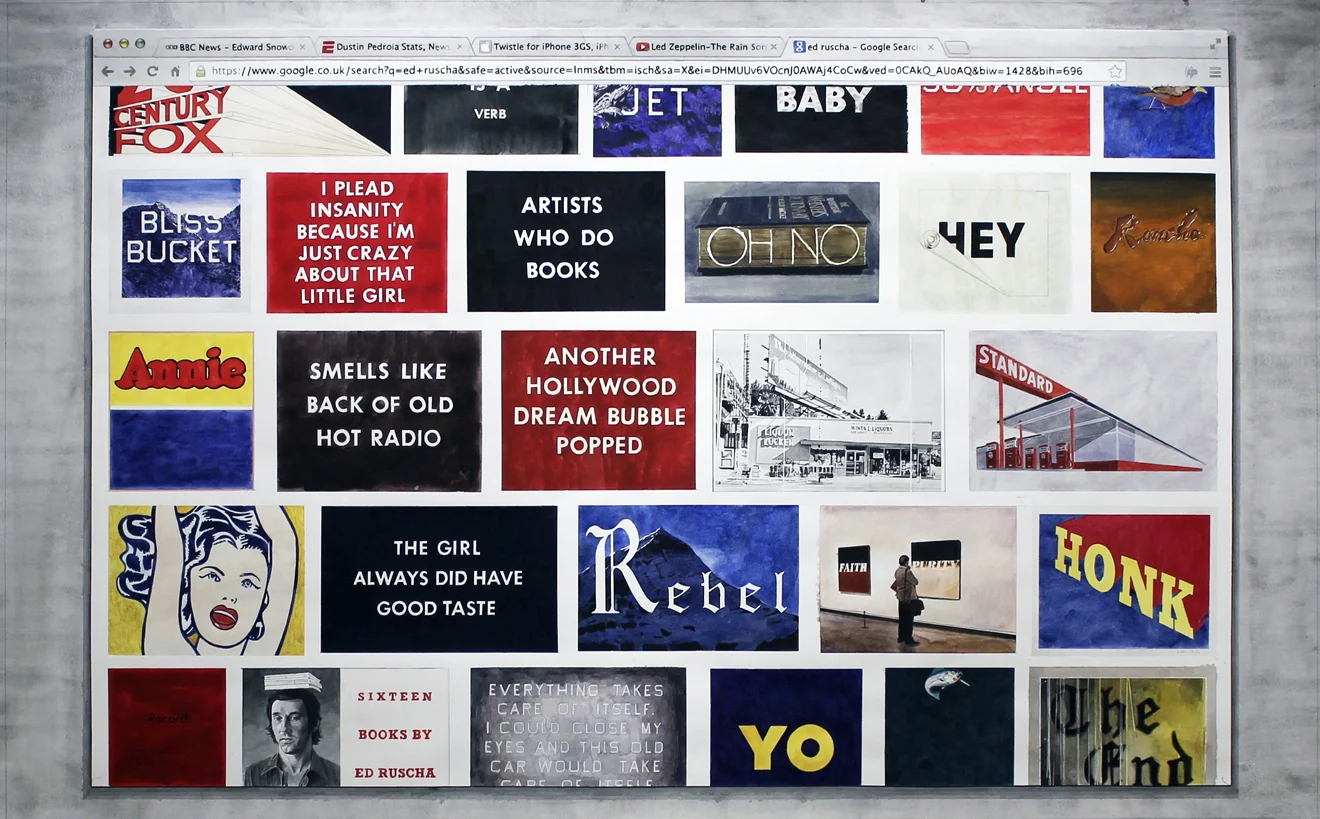The width and height of the screenshot is (1320, 819).
Task: Click the google.co.uk address bar URL
Action: click(x=646, y=71)
